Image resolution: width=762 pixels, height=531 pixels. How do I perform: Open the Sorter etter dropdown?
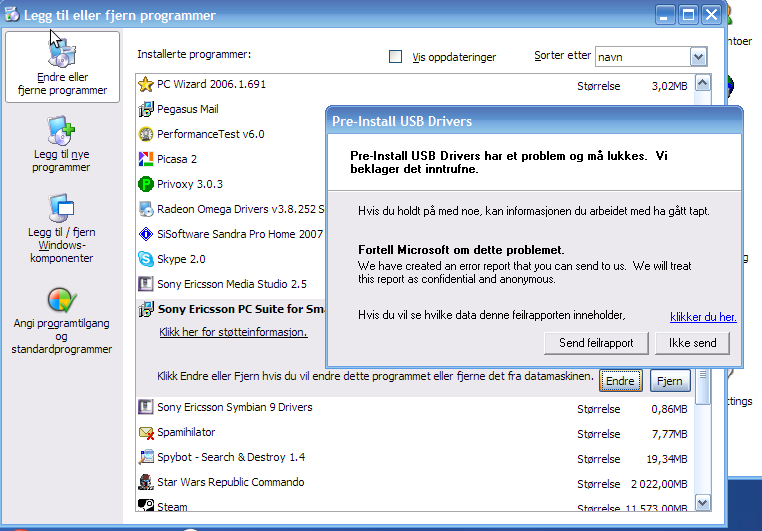click(698, 57)
